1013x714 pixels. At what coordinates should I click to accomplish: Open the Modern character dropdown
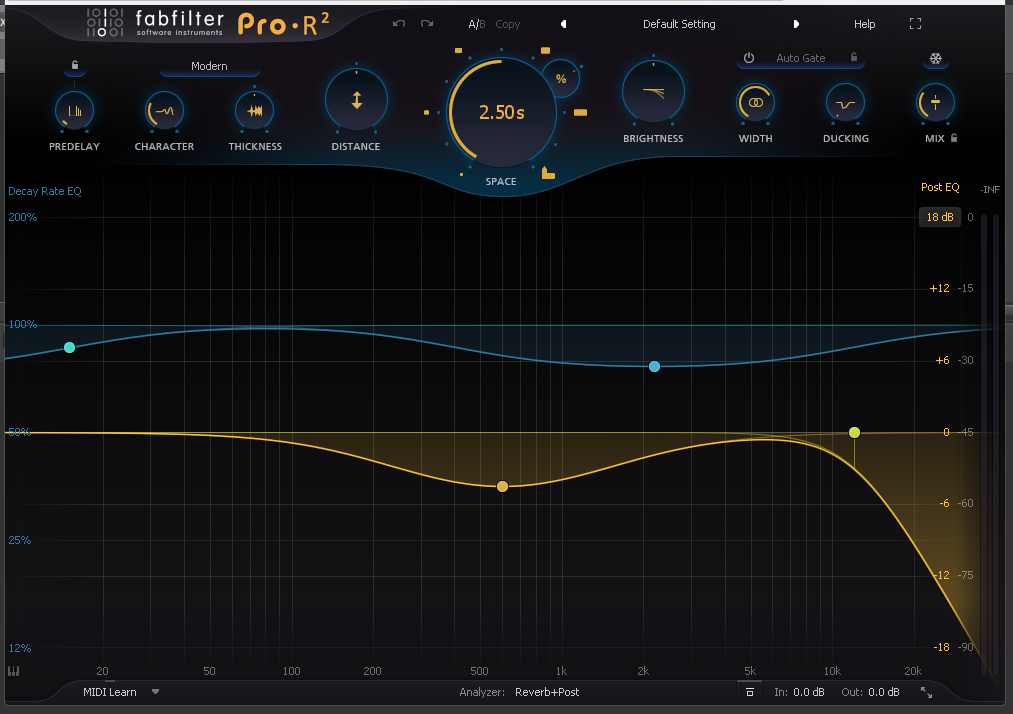(x=209, y=64)
